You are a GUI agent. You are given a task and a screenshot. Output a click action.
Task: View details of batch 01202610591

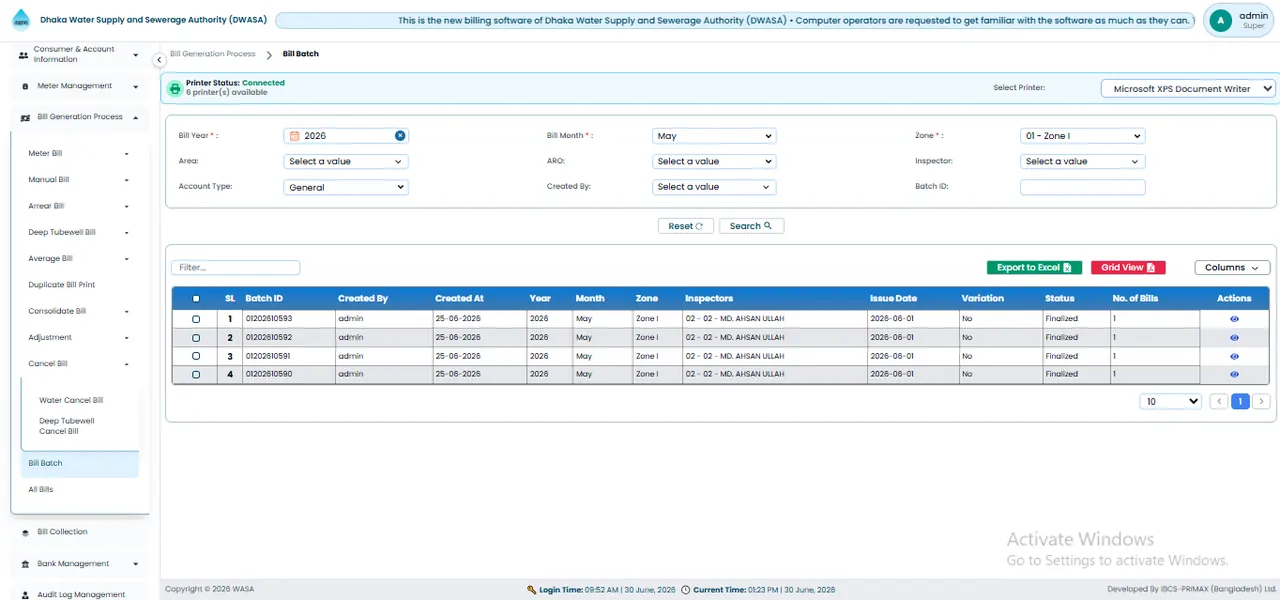pyautogui.click(x=1234, y=356)
